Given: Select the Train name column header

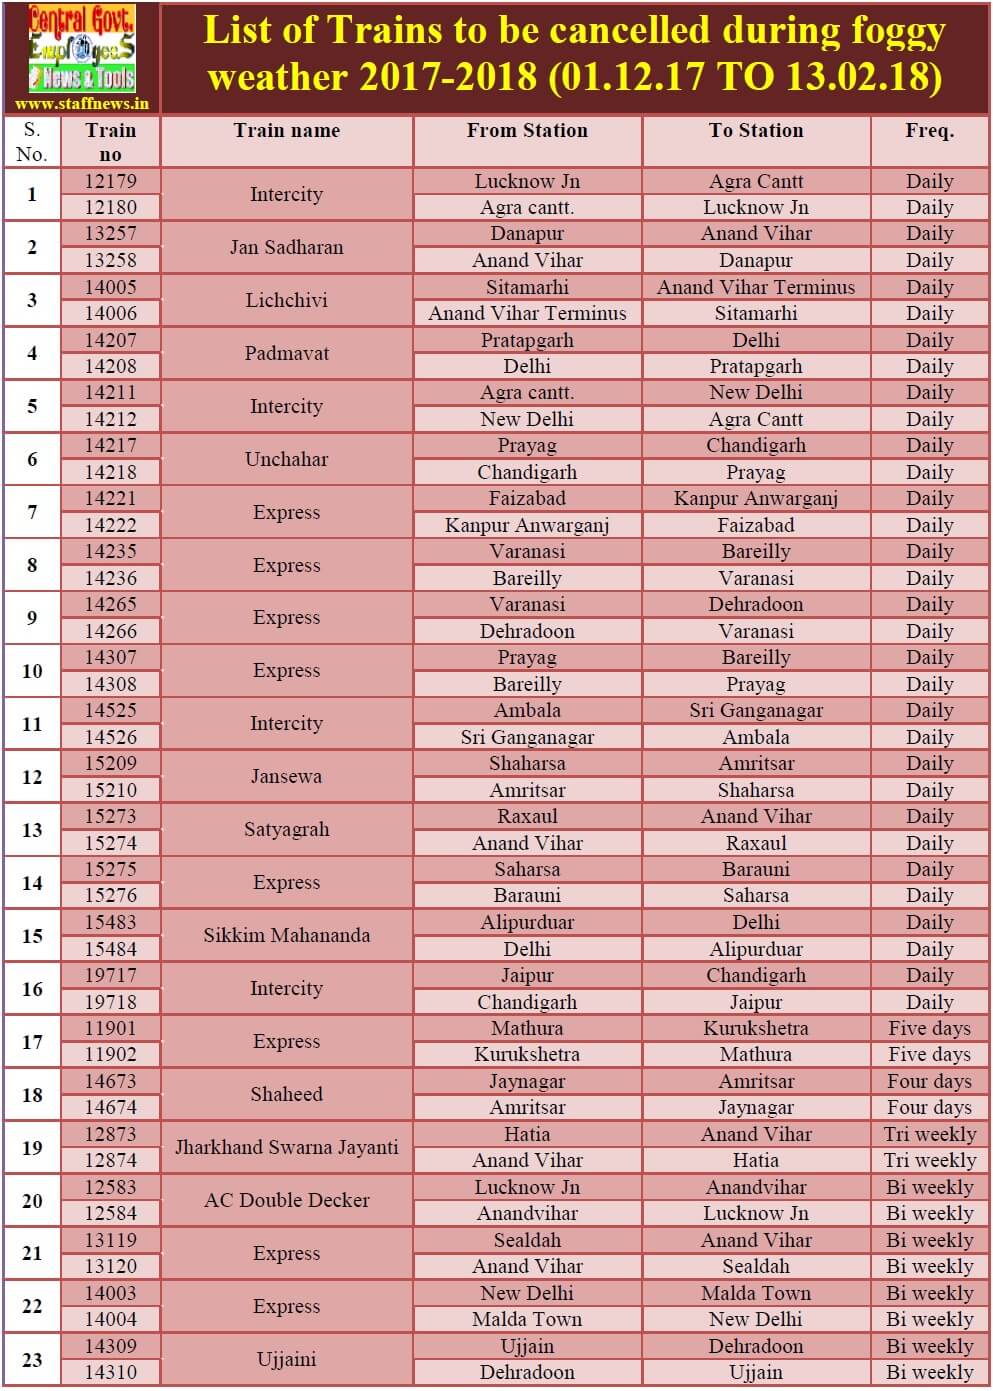Looking at the screenshot, I should 286,131.
